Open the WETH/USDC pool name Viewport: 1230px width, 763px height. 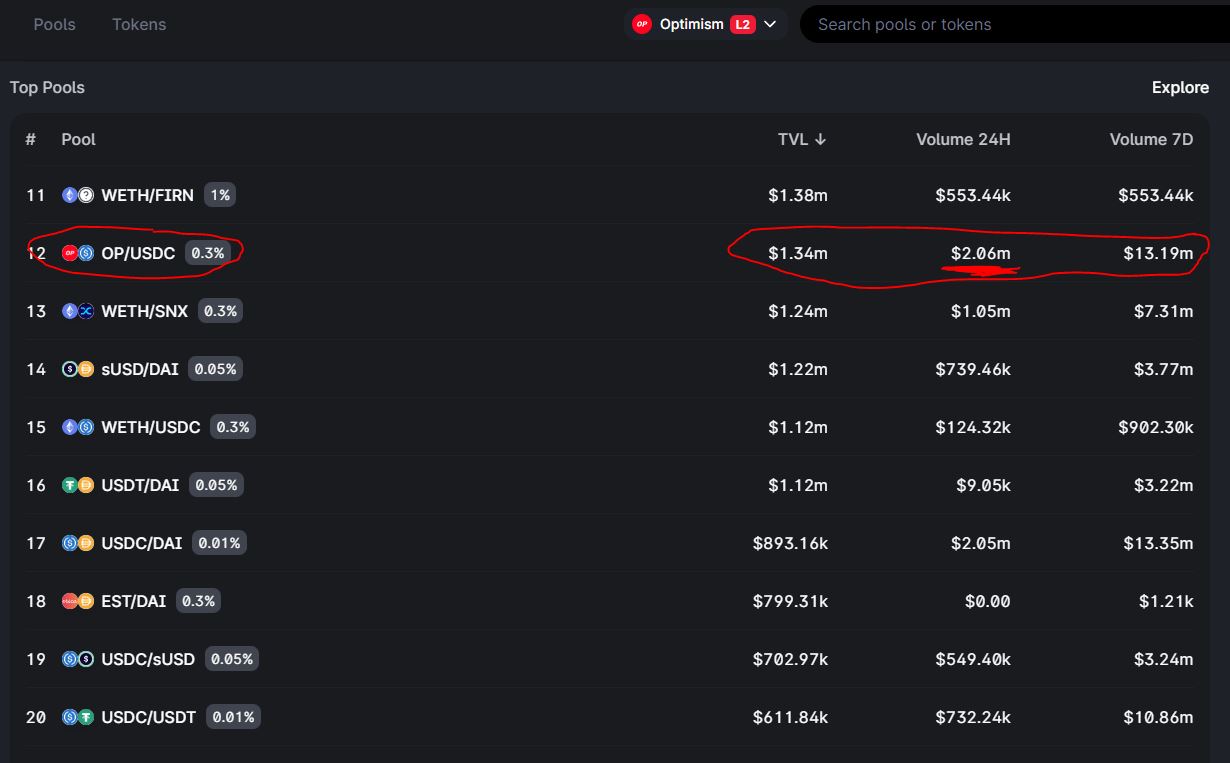pyautogui.click(x=151, y=427)
